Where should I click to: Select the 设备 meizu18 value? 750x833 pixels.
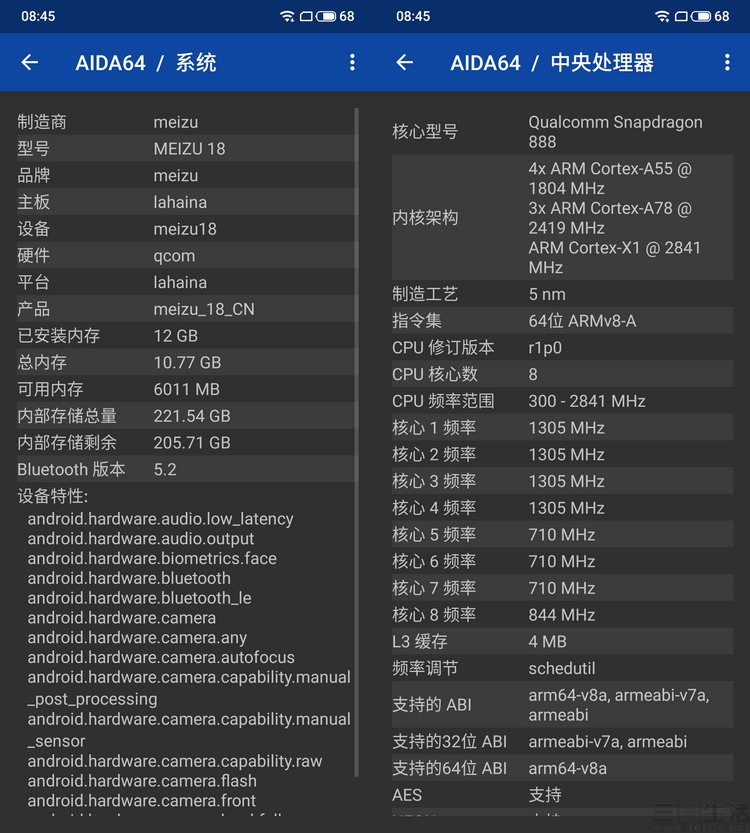click(x=185, y=229)
